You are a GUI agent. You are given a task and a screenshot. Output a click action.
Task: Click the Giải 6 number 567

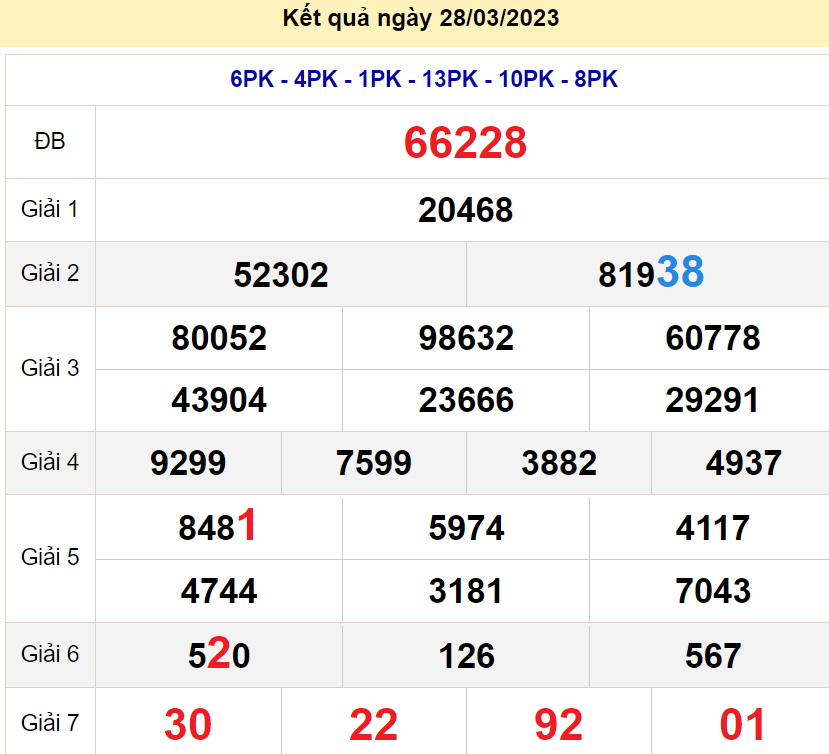pyautogui.click(x=713, y=656)
